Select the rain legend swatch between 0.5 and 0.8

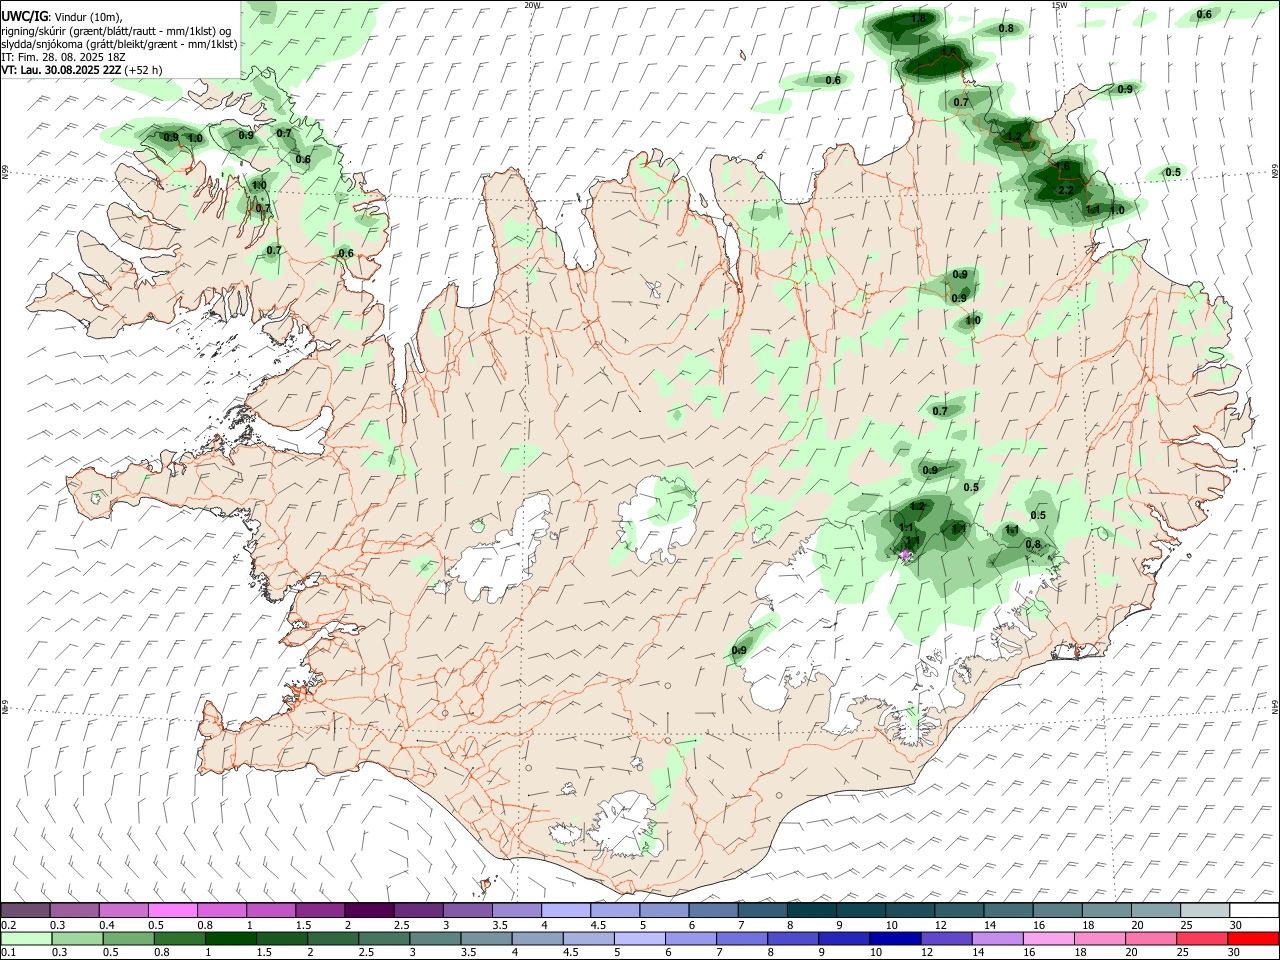pyautogui.click(x=128, y=938)
